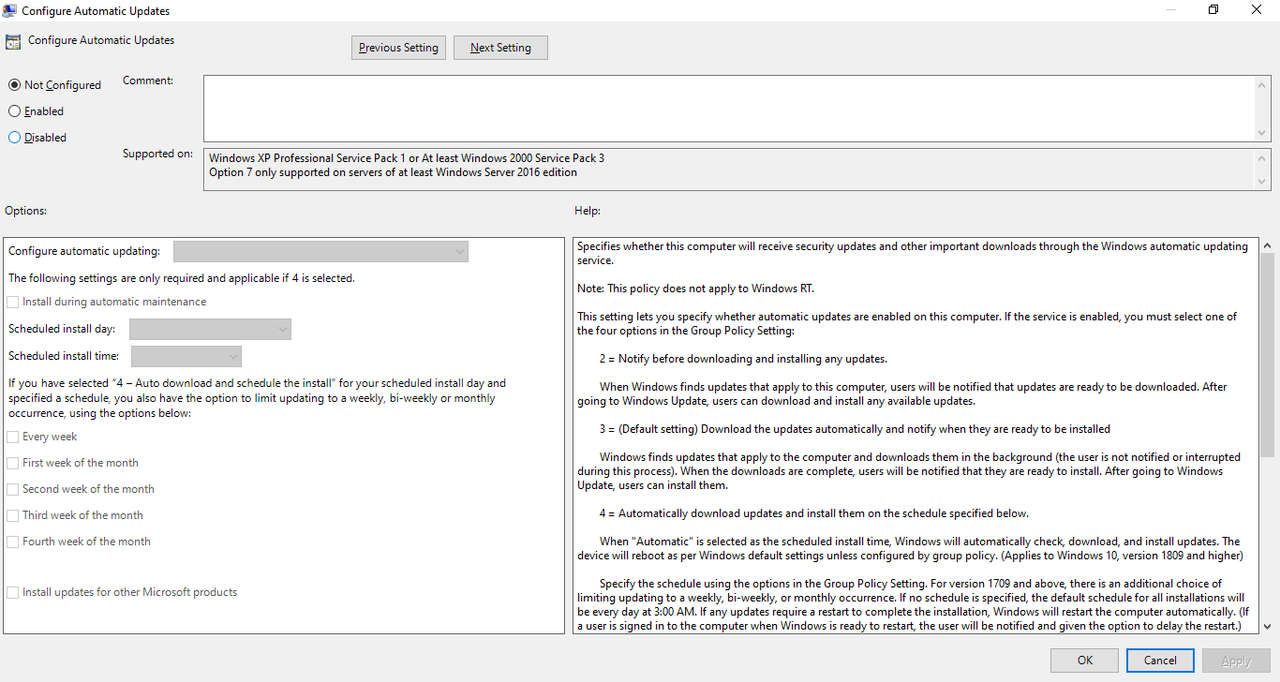The image size is (1280, 682).
Task: Click the Help: label
Action: [587, 211]
